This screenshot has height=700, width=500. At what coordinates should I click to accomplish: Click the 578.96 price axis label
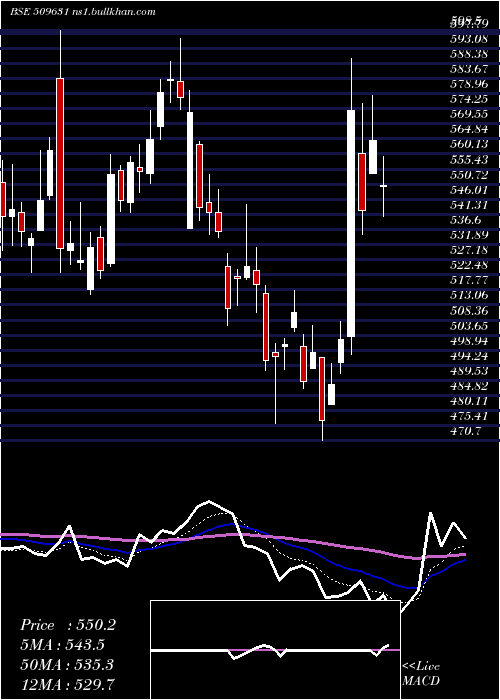[469, 83]
